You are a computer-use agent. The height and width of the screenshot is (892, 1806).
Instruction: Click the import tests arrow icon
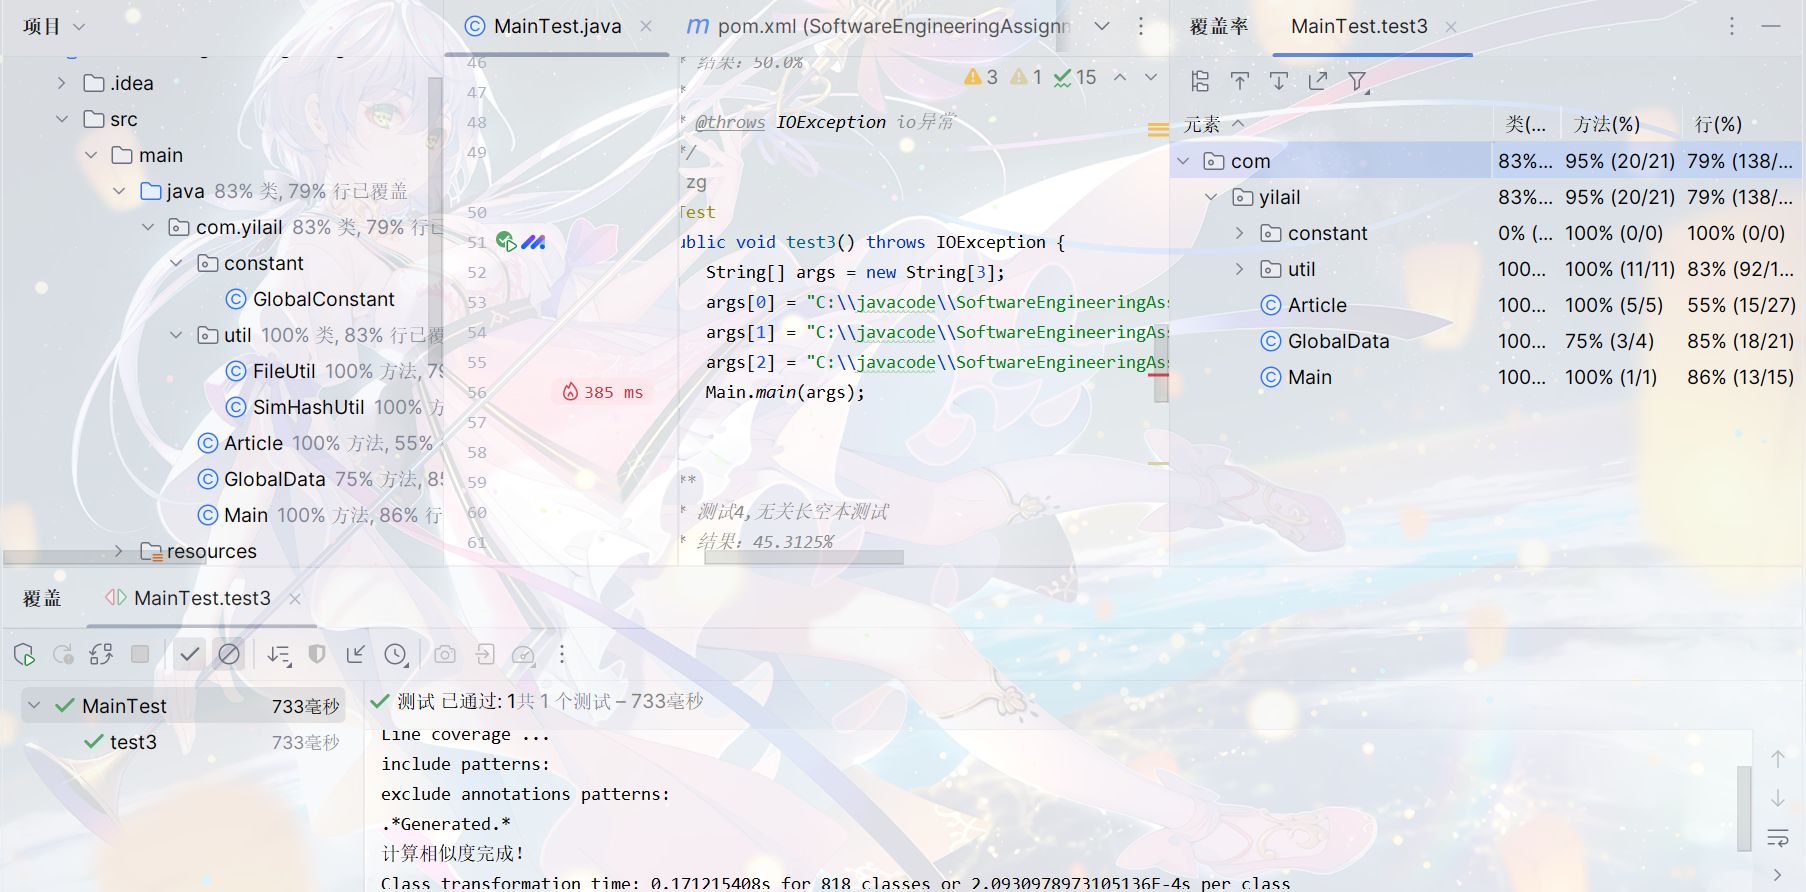pos(356,654)
